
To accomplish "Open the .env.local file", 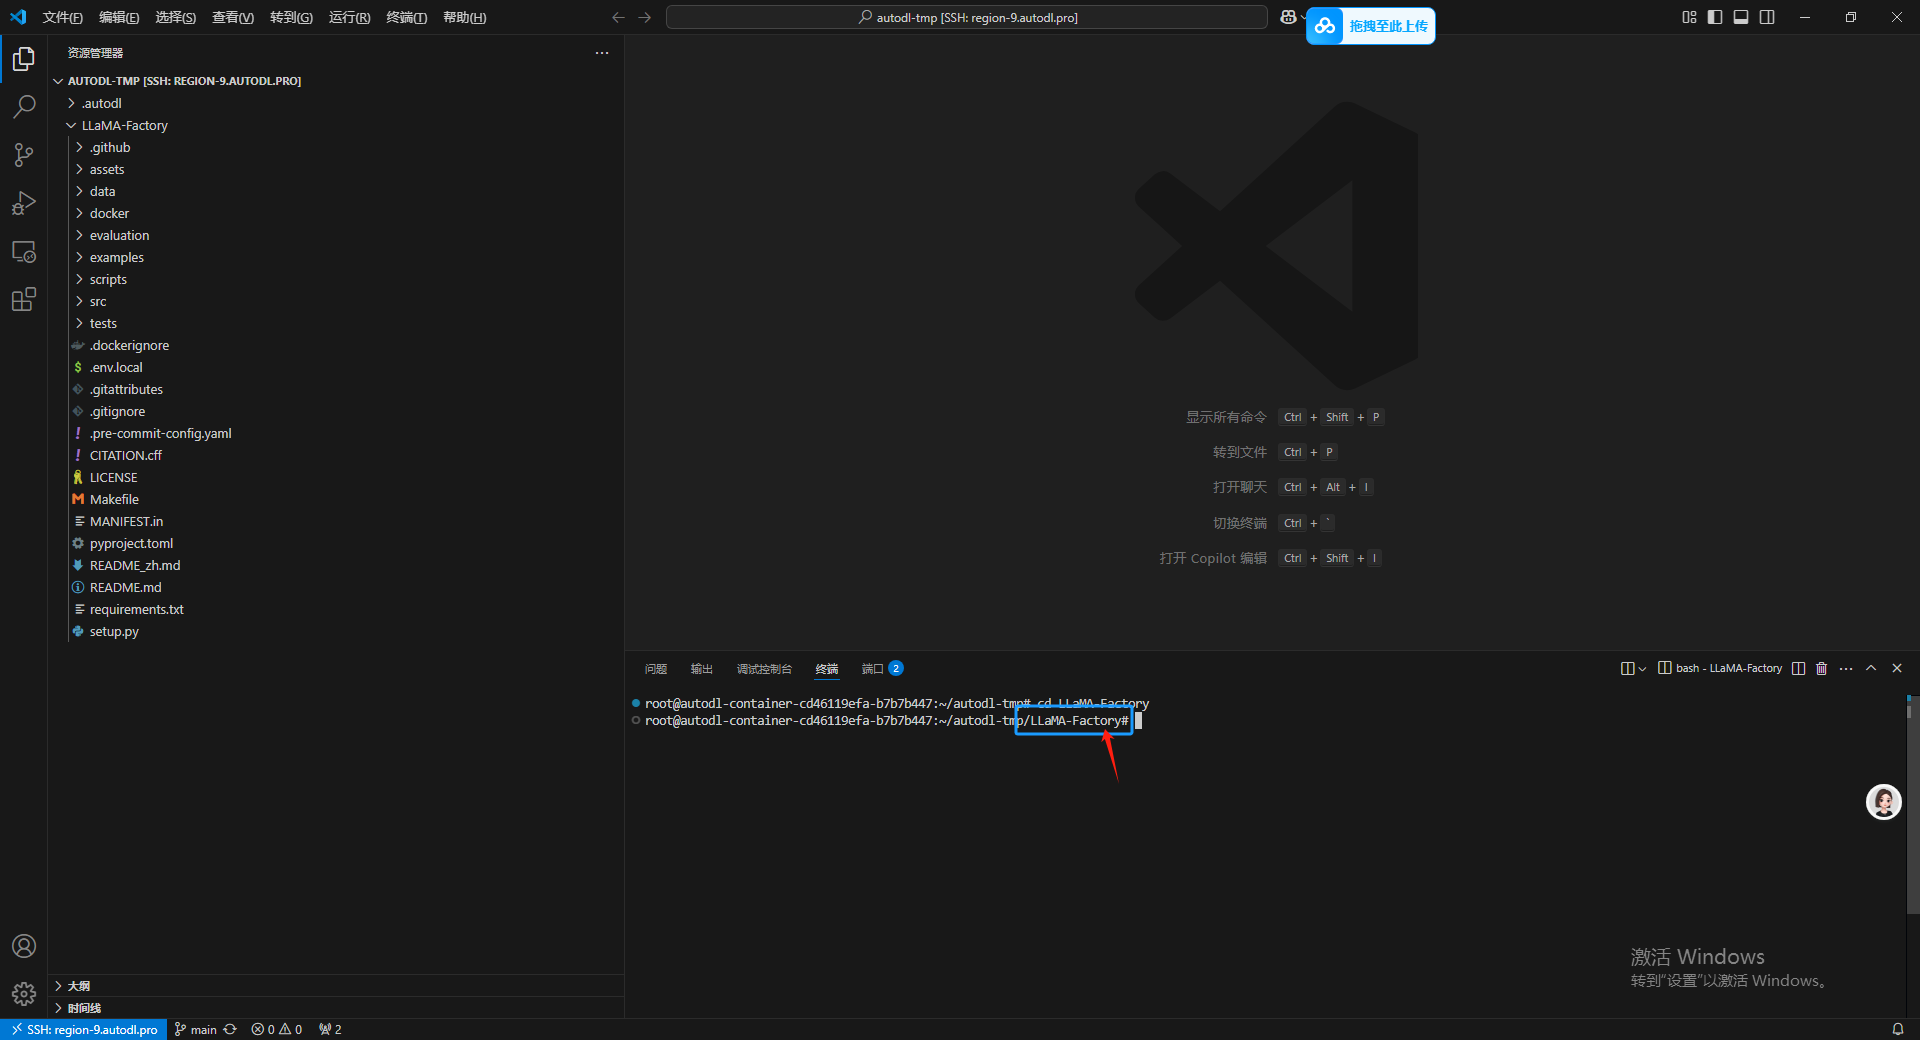I will tap(336, 367).
